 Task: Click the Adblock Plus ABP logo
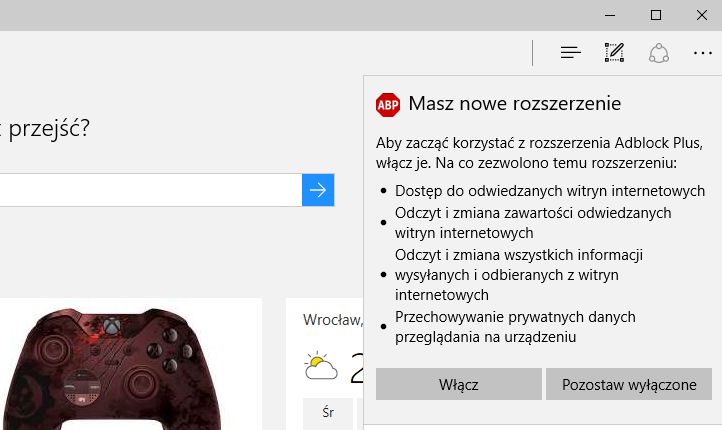(388, 105)
